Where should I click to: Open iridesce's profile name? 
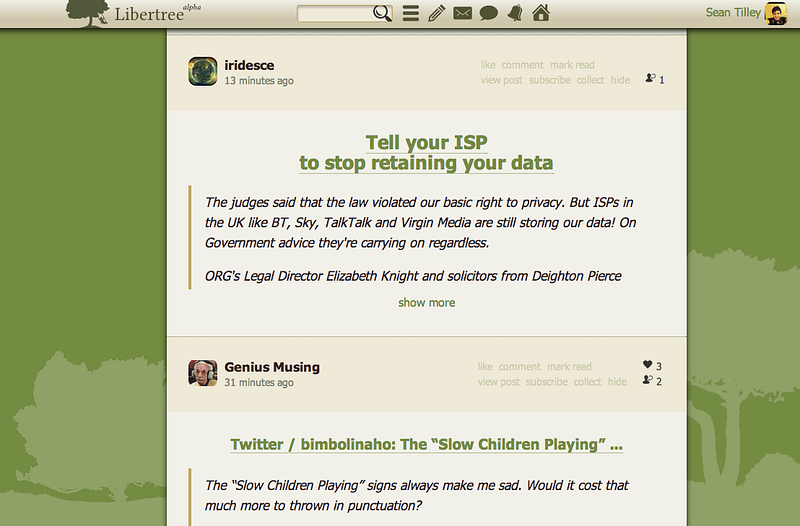[249, 65]
